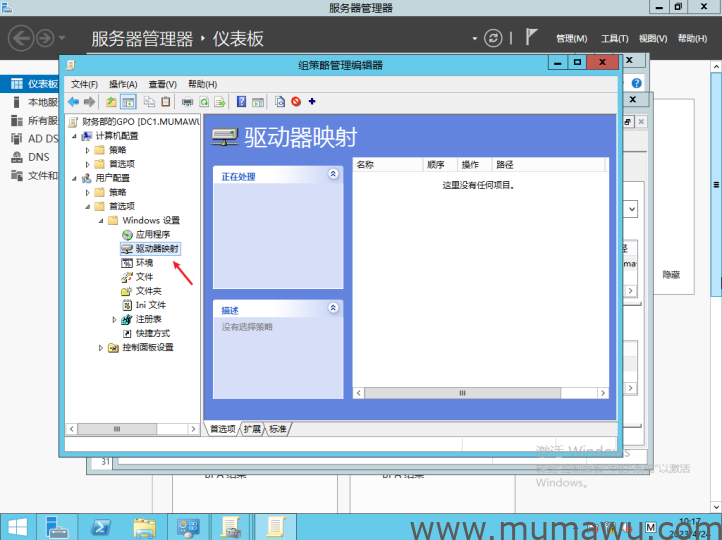The height and width of the screenshot is (540, 722).
Task: Open the 操作(A) menu
Action: pos(123,84)
